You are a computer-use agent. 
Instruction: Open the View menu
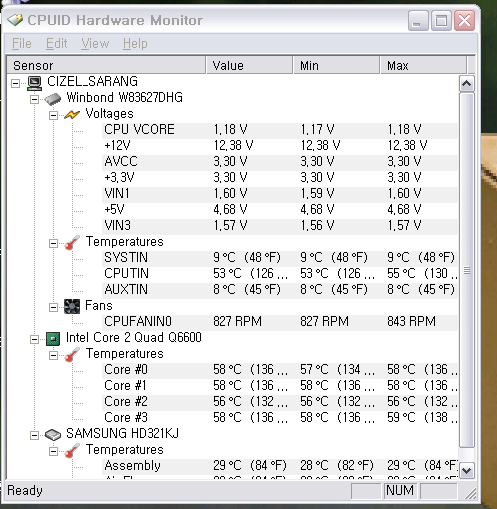[95, 43]
